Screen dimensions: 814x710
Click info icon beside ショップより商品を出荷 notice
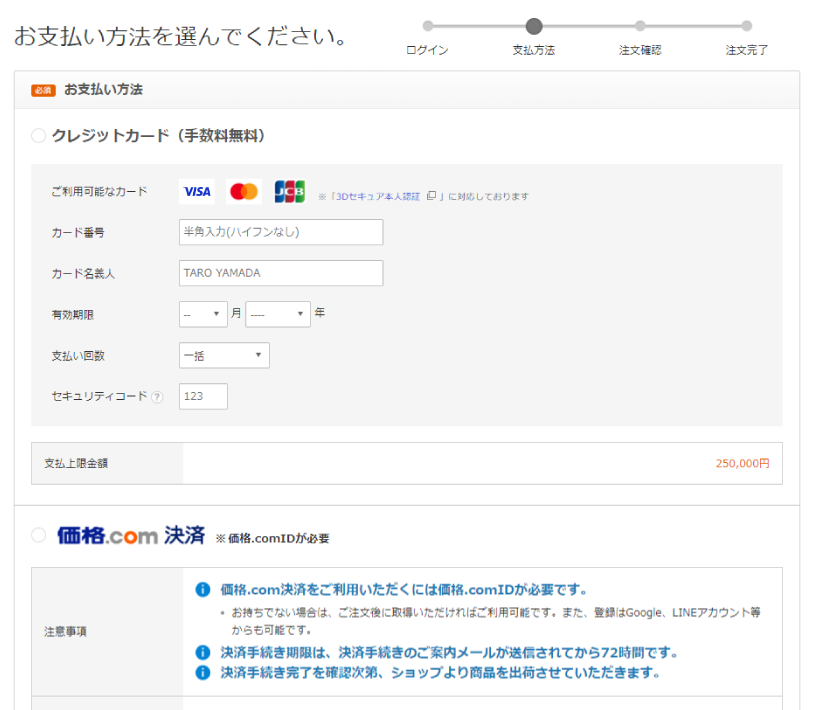pos(202,673)
